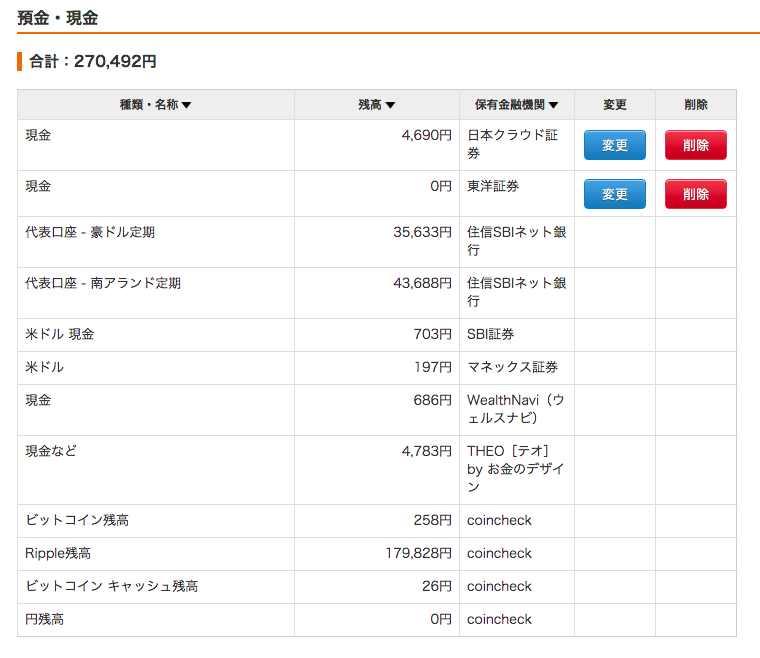Click マネックス証券 institution cell
760x658 pixels.
click(517, 367)
